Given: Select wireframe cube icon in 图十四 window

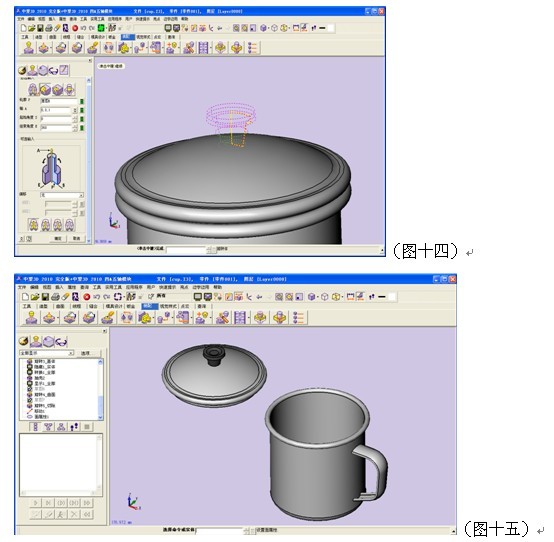Looking at the screenshot, I should [274, 28].
